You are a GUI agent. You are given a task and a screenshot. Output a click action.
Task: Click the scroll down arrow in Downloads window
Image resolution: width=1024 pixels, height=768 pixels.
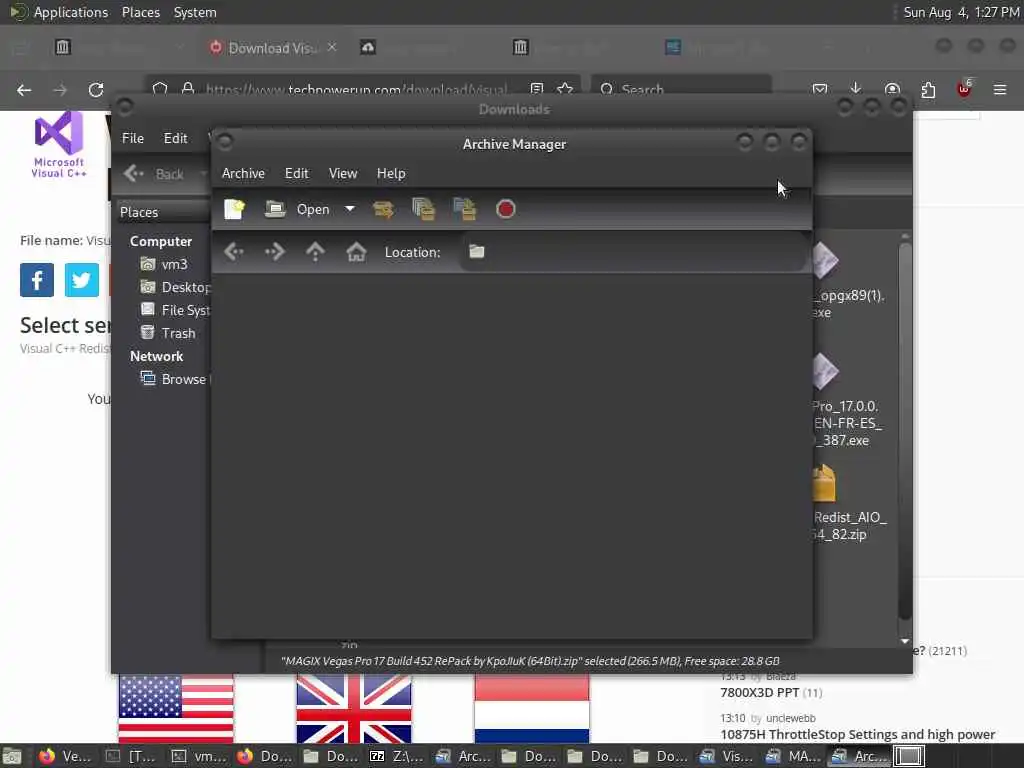(x=905, y=641)
